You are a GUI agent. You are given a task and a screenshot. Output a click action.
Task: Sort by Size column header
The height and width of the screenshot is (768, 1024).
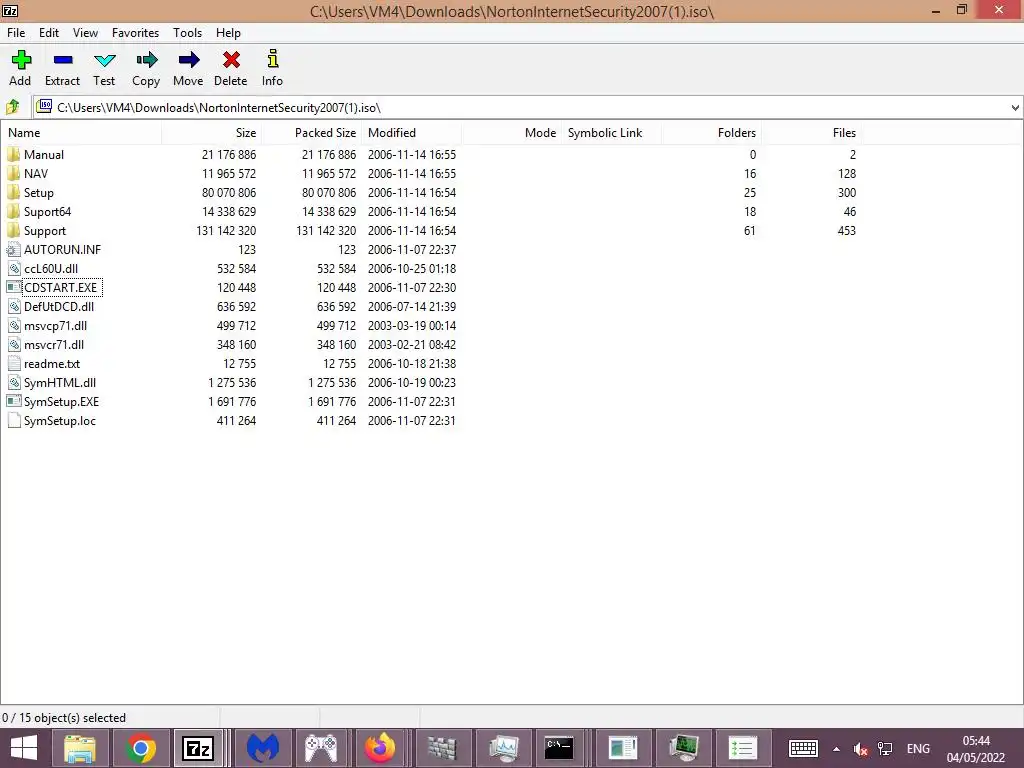point(212,133)
